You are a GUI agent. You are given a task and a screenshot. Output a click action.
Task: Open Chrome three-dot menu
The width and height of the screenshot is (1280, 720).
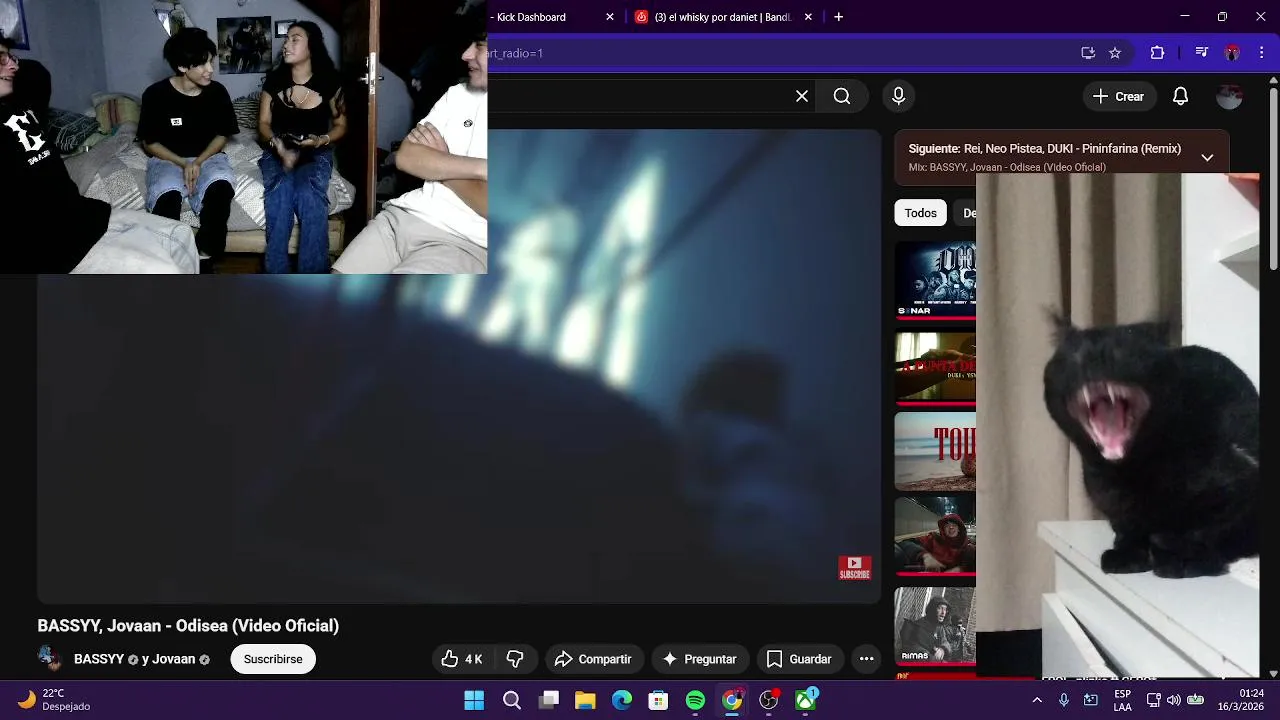[x=1261, y=53]
